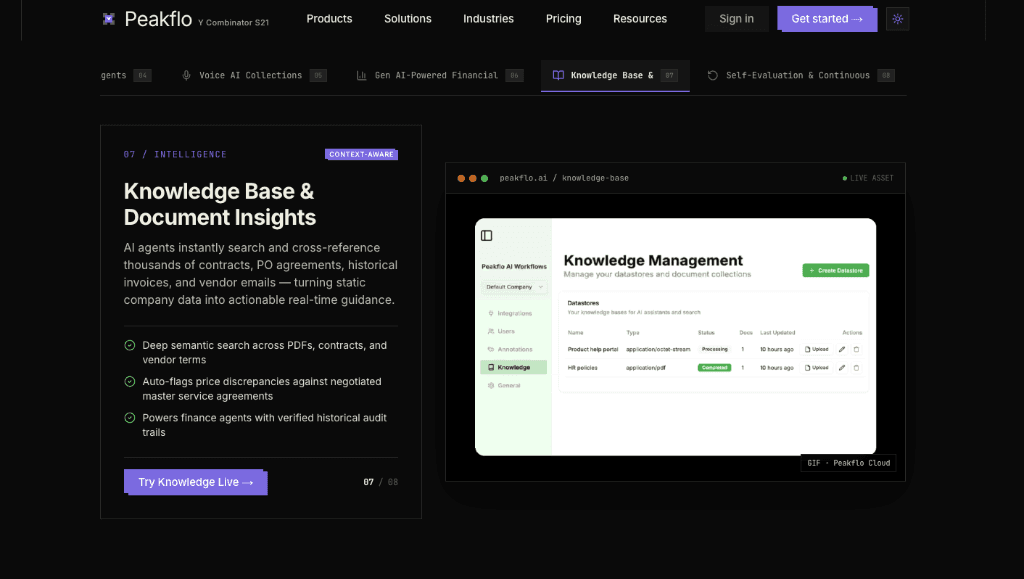Click the 'HR policies' datastore name
This screenshot has width=1024, height=579.
point(583,368)
